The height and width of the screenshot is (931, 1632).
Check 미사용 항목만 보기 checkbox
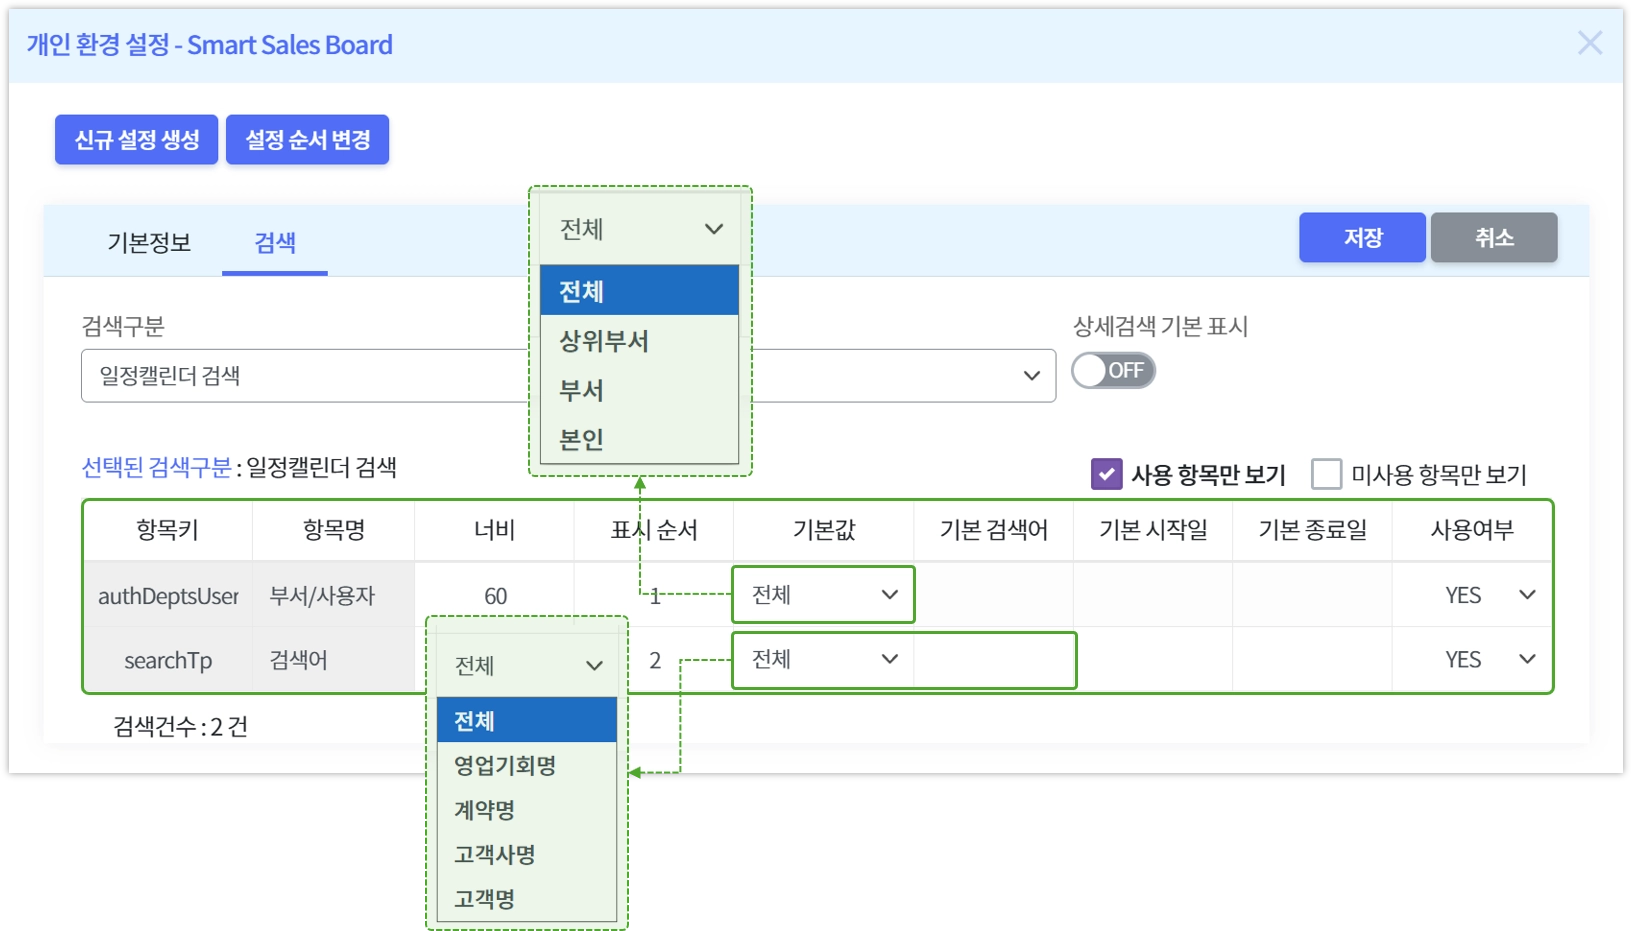[1326, 474]
